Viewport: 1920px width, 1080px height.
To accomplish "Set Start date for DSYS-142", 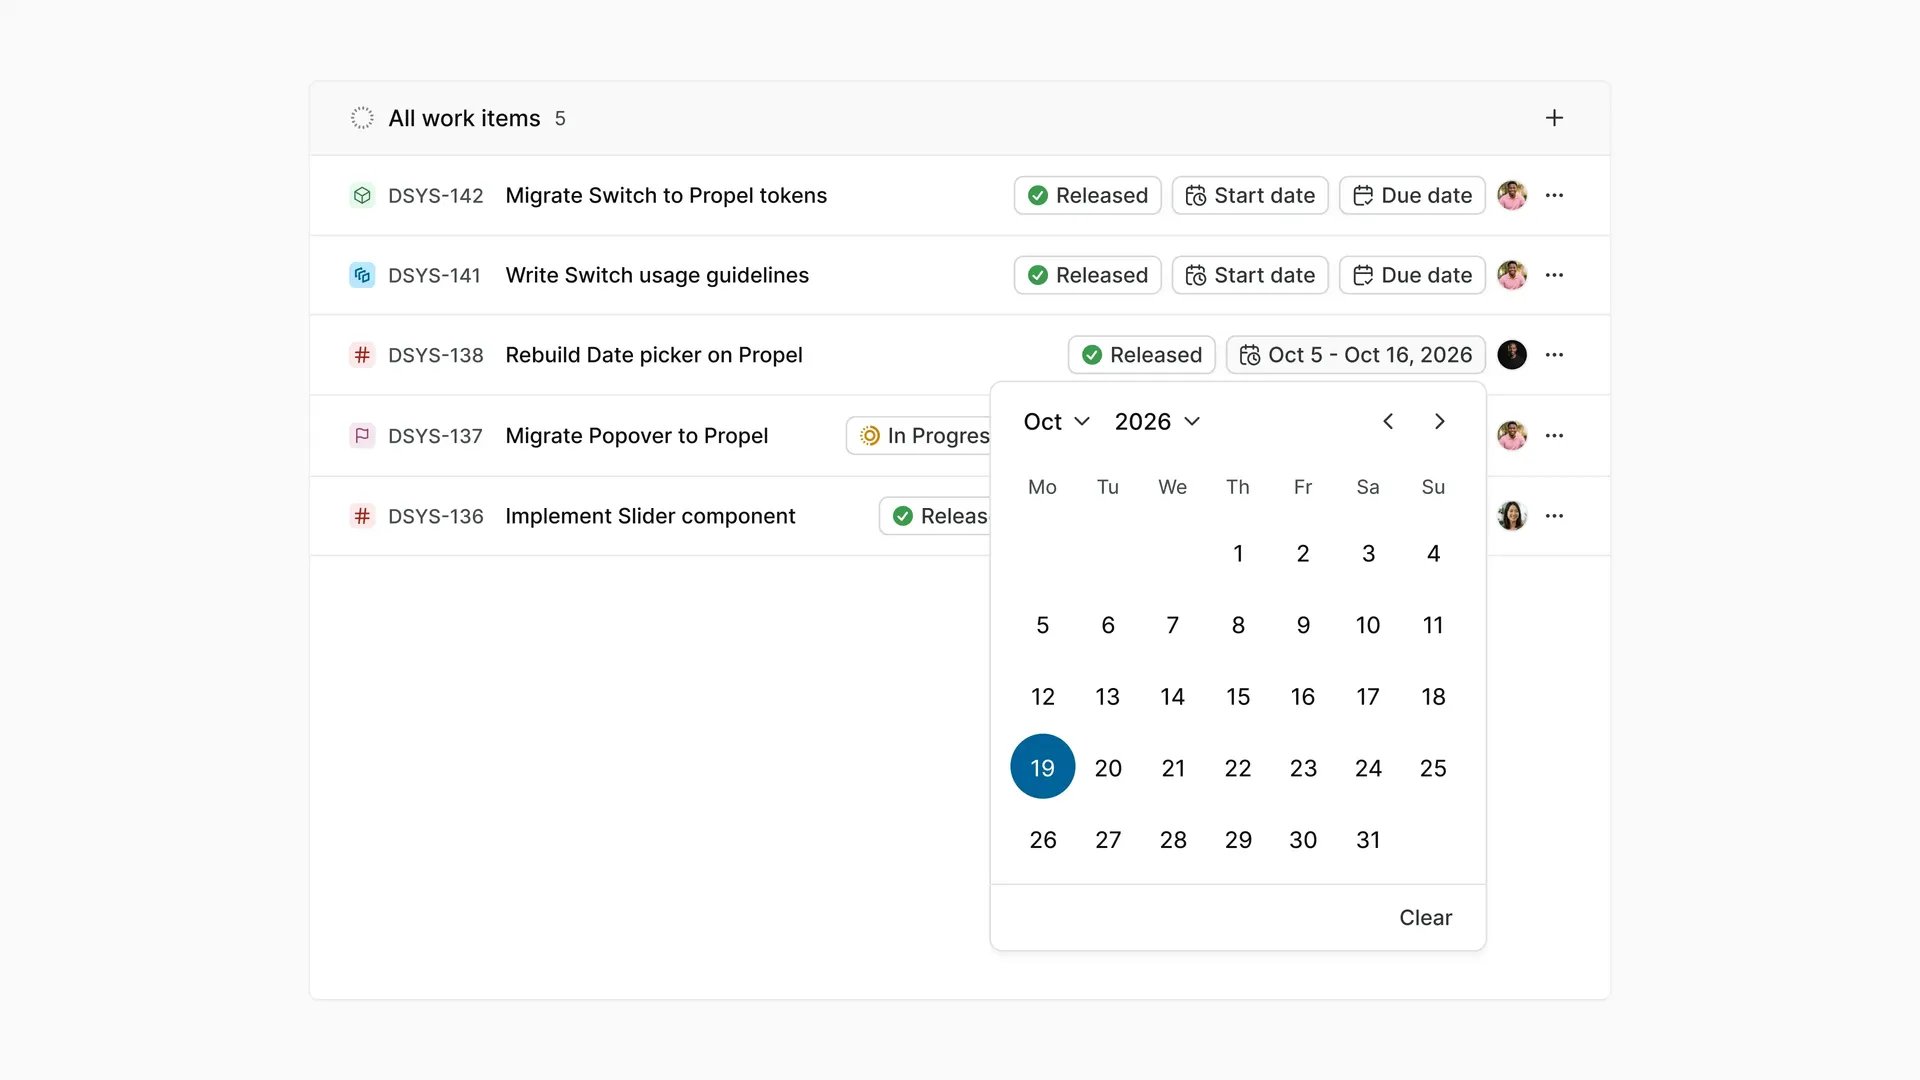I will 1250,195.
